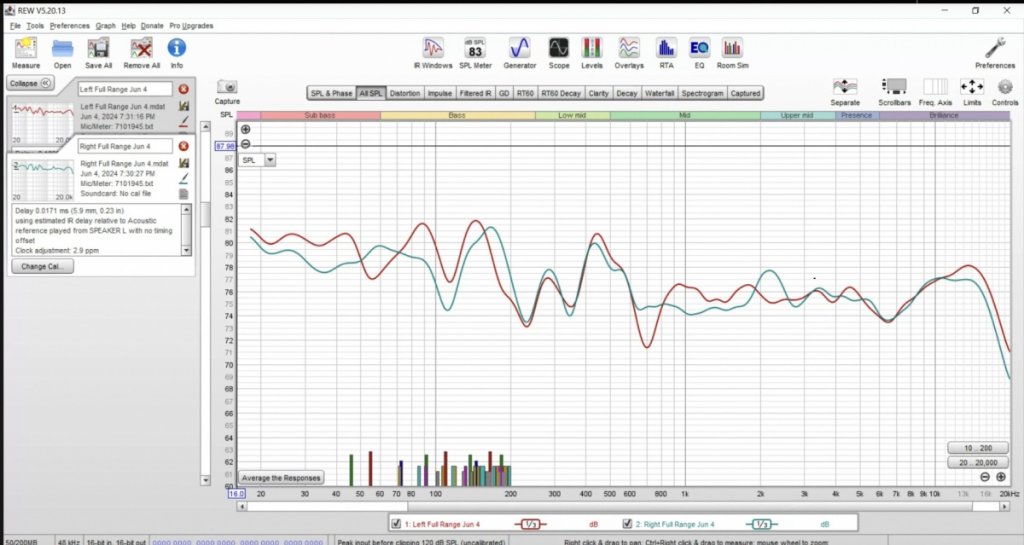Screen dimensions: 1024x545
Task: Switch to Waterfall tab
Action: [659, 93]
